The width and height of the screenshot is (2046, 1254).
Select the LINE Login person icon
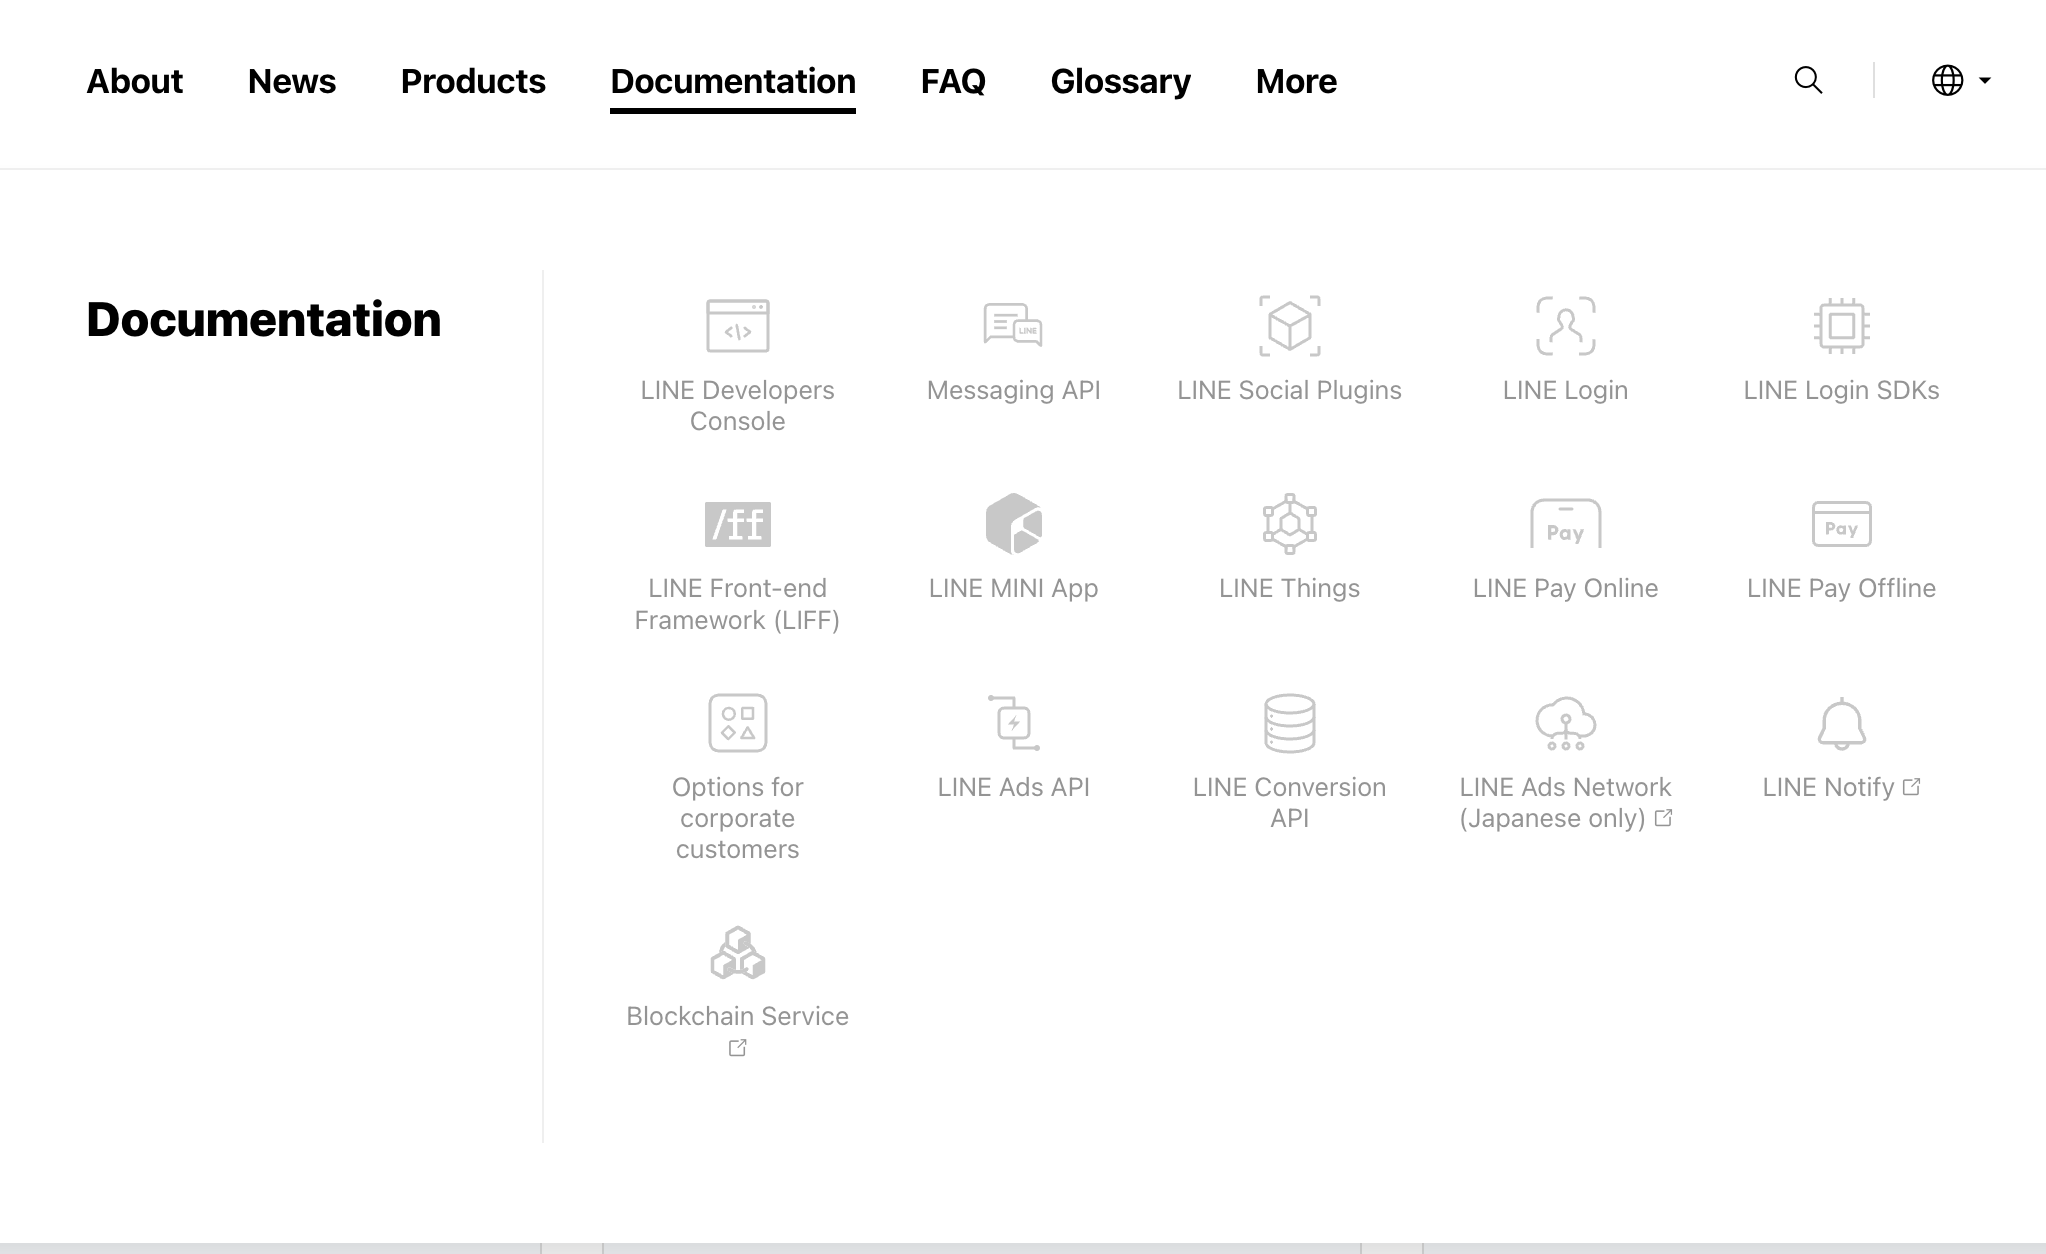click(x=1565, y=325)
